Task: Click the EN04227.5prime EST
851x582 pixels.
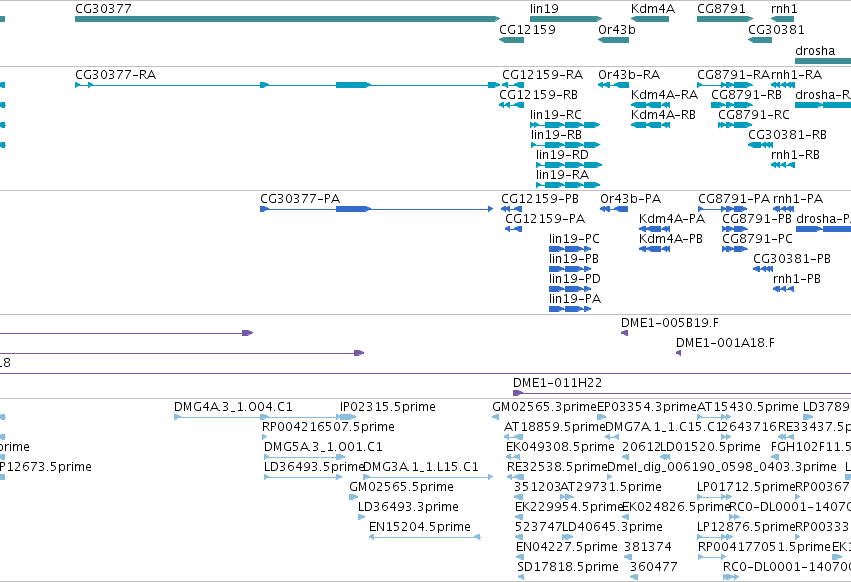Action: [x=519, y=557]
